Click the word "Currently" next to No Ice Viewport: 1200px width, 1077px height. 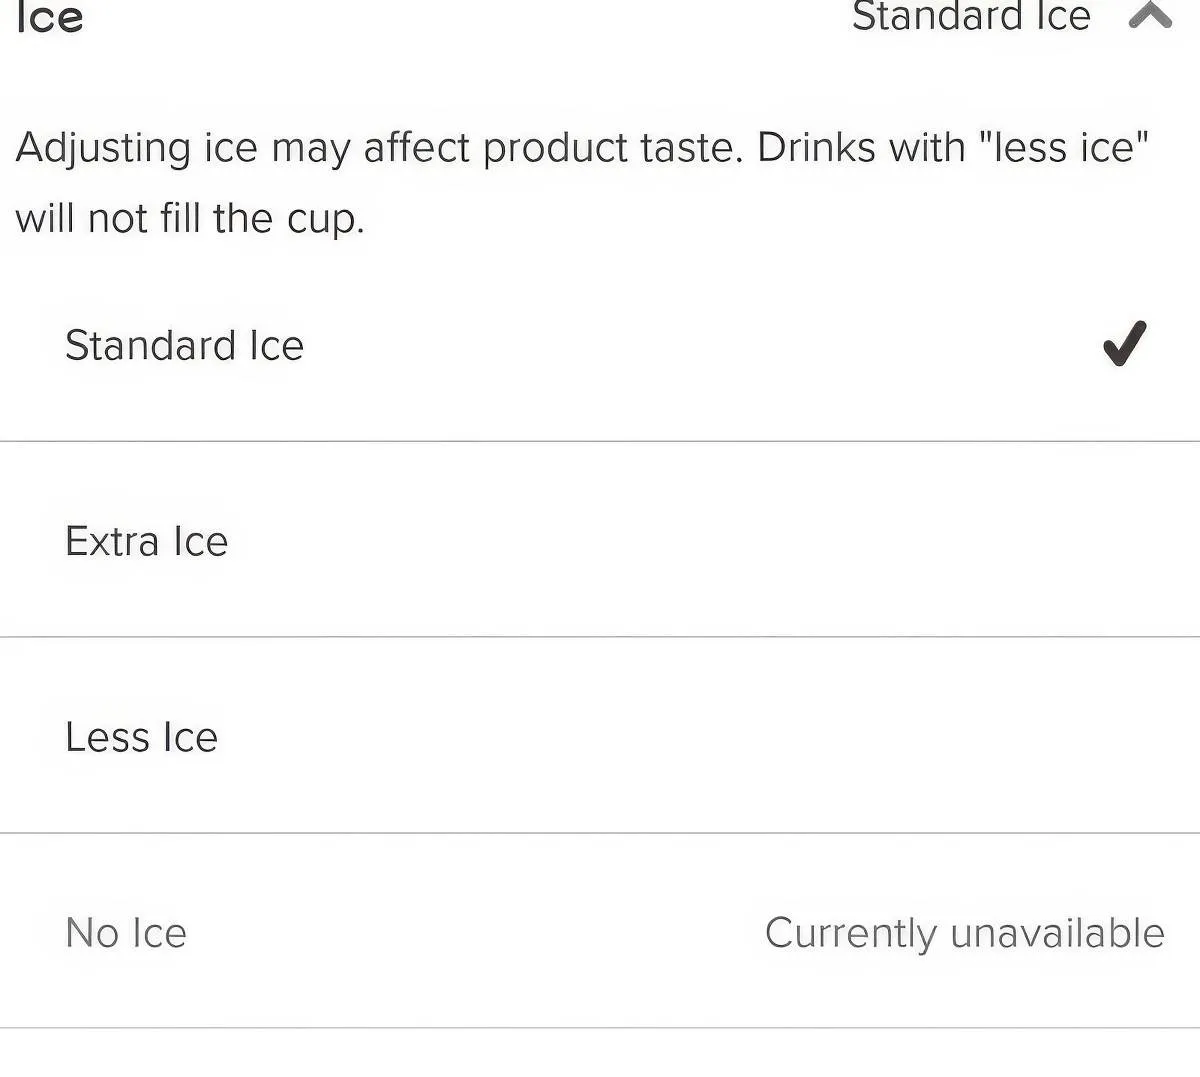click(x=851, y=934)
